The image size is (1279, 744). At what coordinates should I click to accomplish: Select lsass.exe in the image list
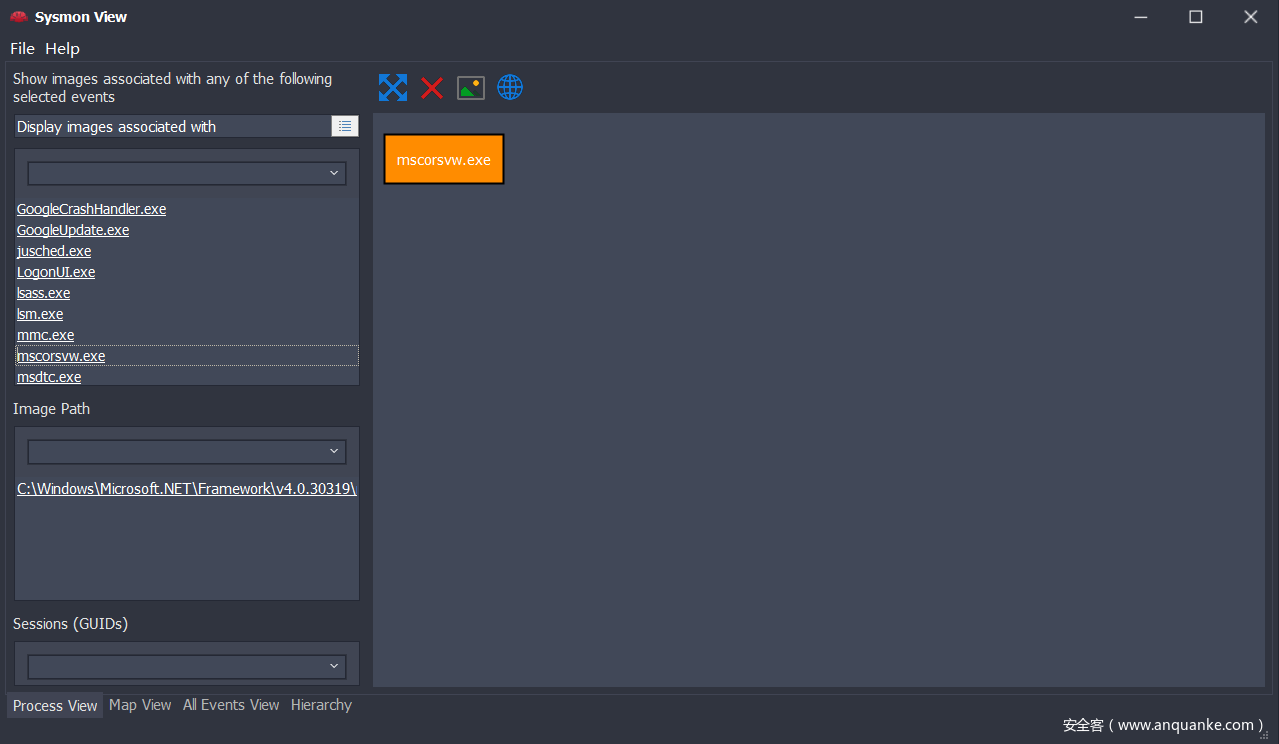click(x=43, y=293)
